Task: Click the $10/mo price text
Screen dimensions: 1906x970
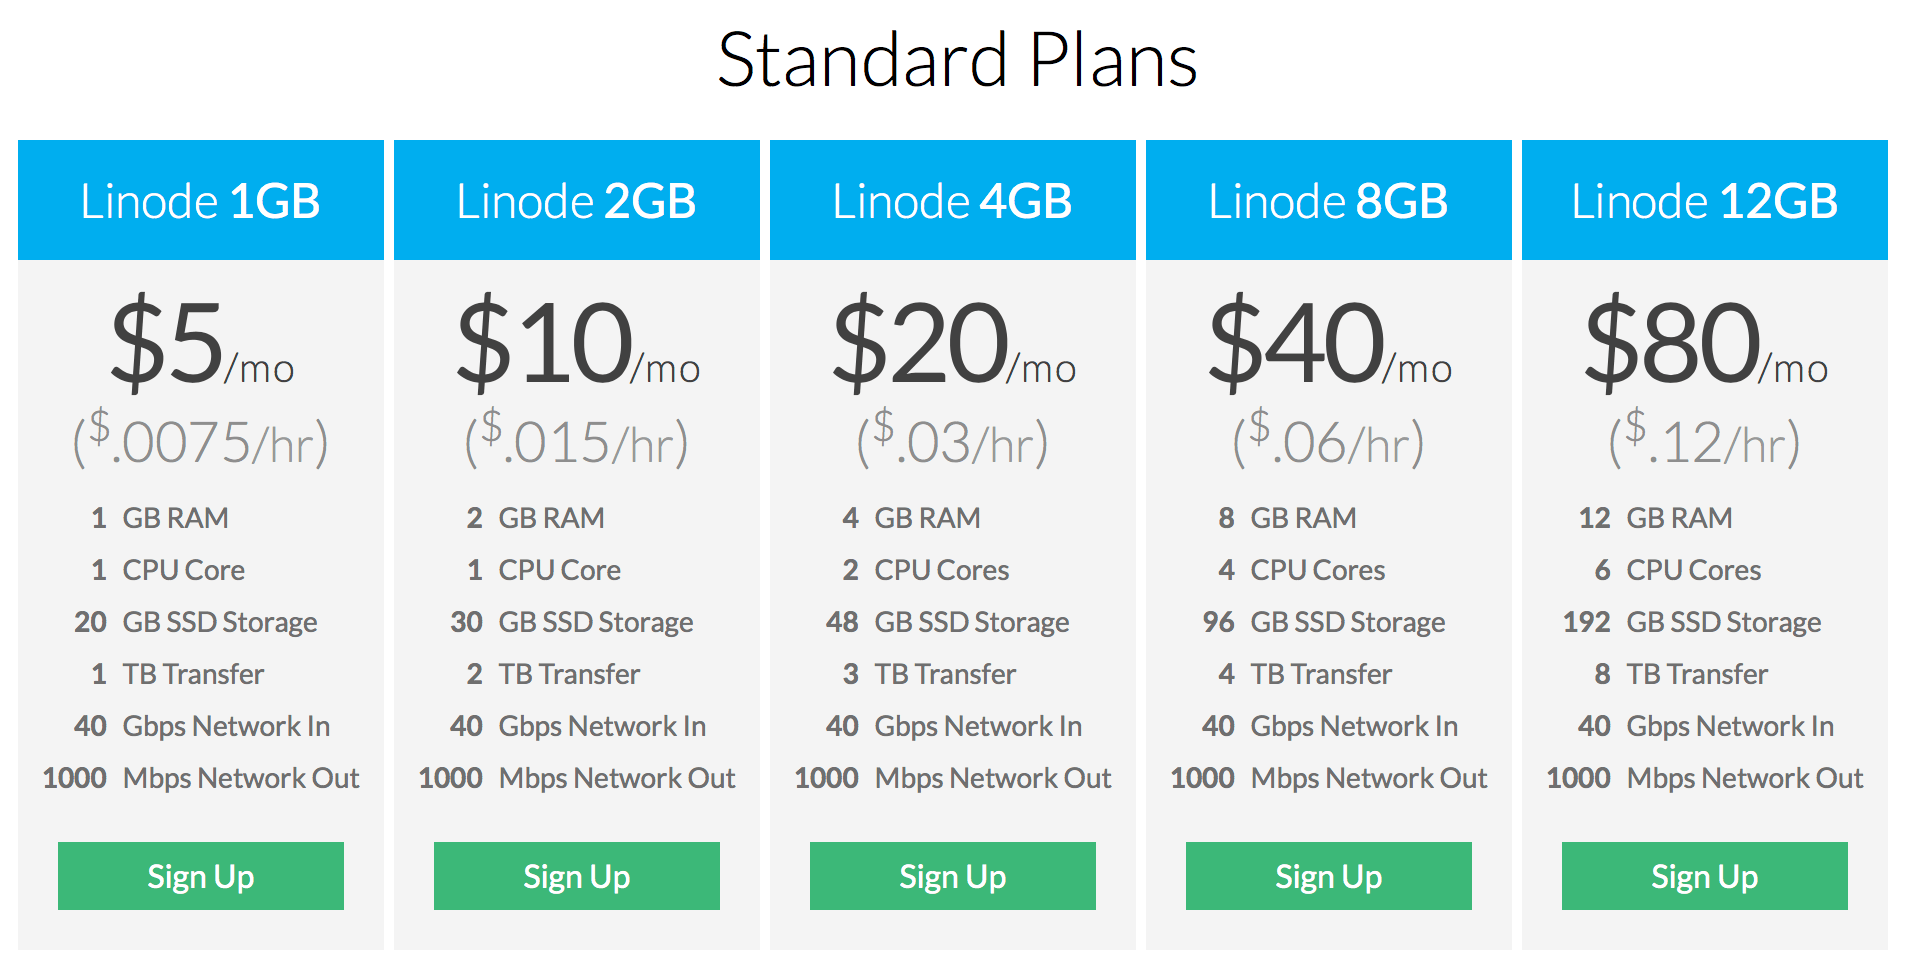Action: coord(578,342)
